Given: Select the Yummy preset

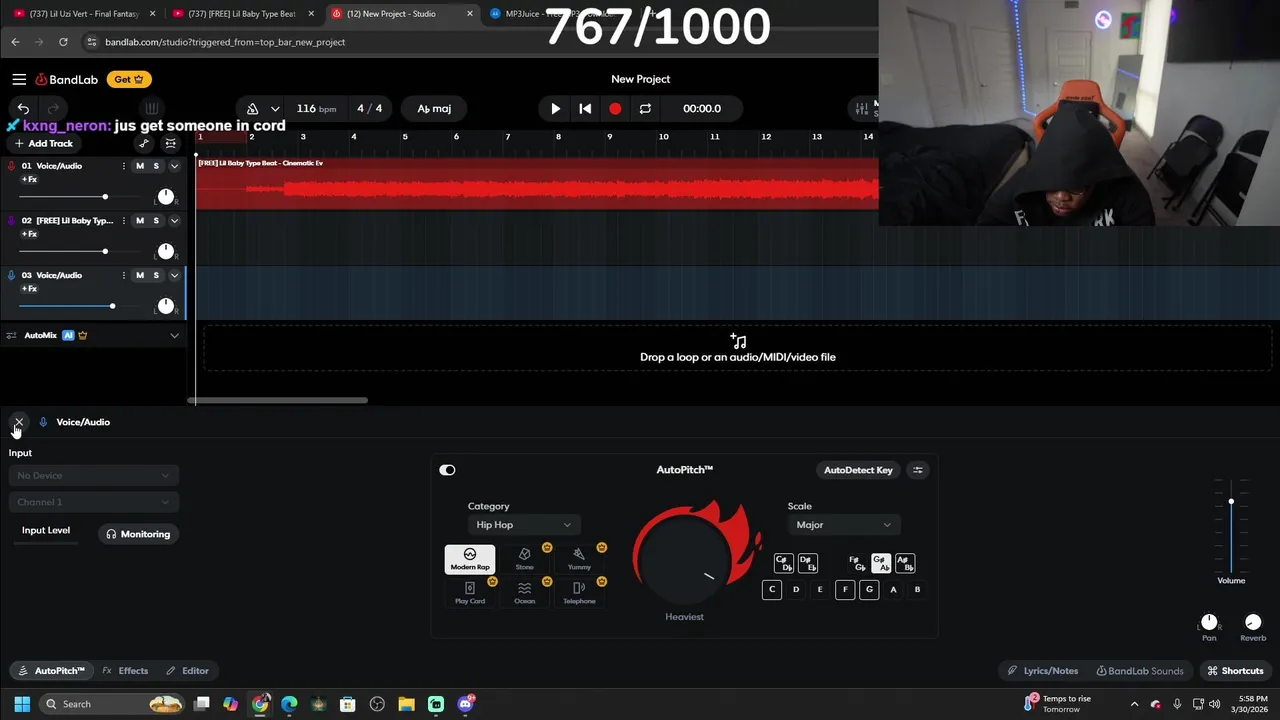Looking at the screenshot, I should pyautogui.click(x=579, y=559).
